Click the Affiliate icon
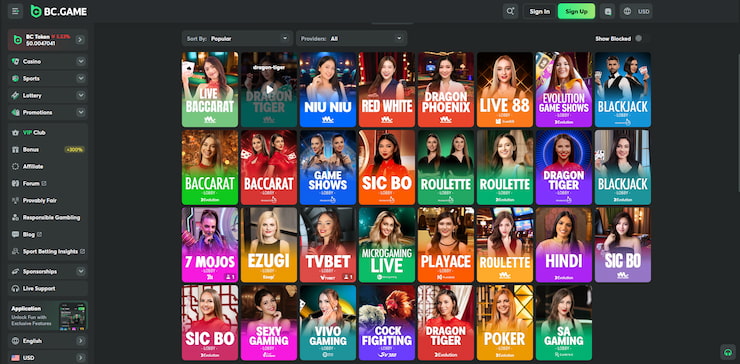 [x=16, y=167]
